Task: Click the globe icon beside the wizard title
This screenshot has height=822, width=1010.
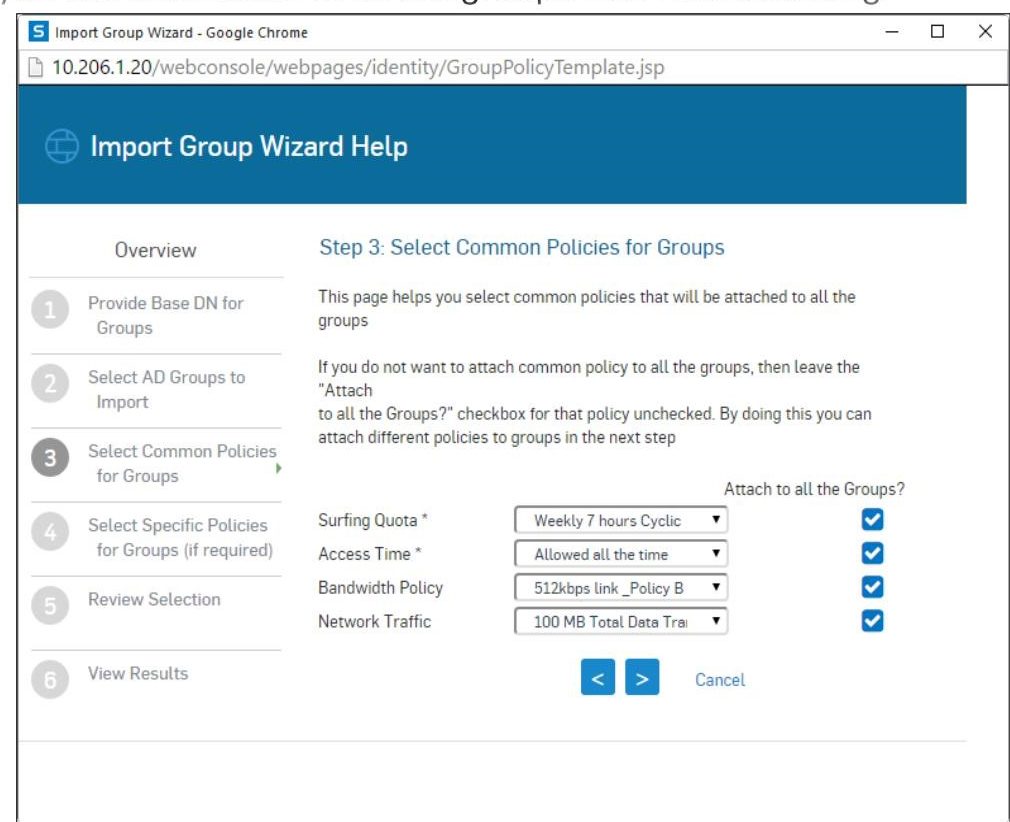Action: (62, 147)
